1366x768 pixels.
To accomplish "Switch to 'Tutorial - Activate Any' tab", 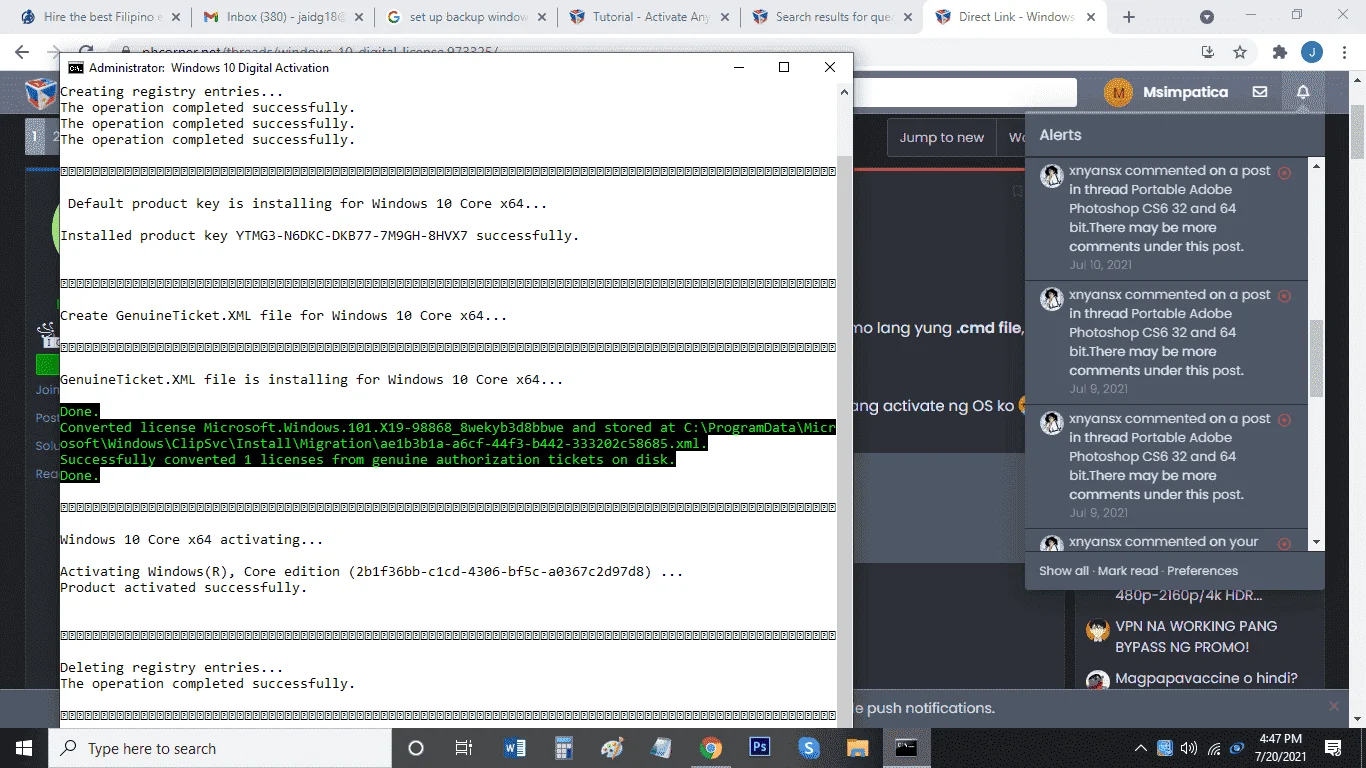I will [x=648, y=17].
